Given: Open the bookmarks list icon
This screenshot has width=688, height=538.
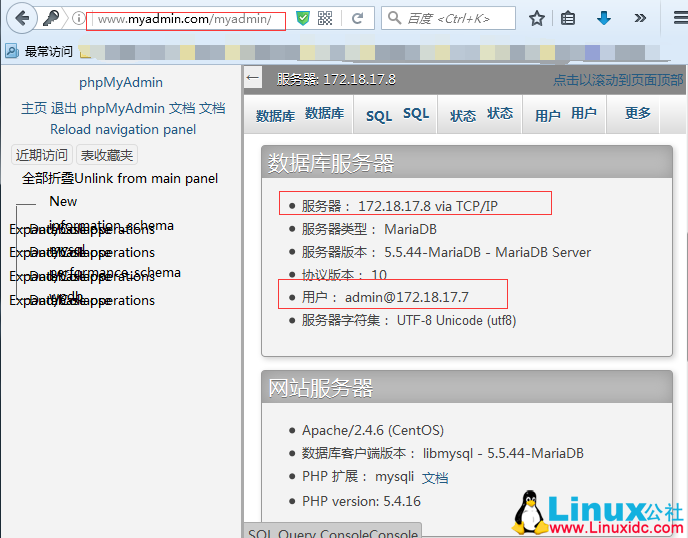Looking at the screenshot, I should [568, 18].
